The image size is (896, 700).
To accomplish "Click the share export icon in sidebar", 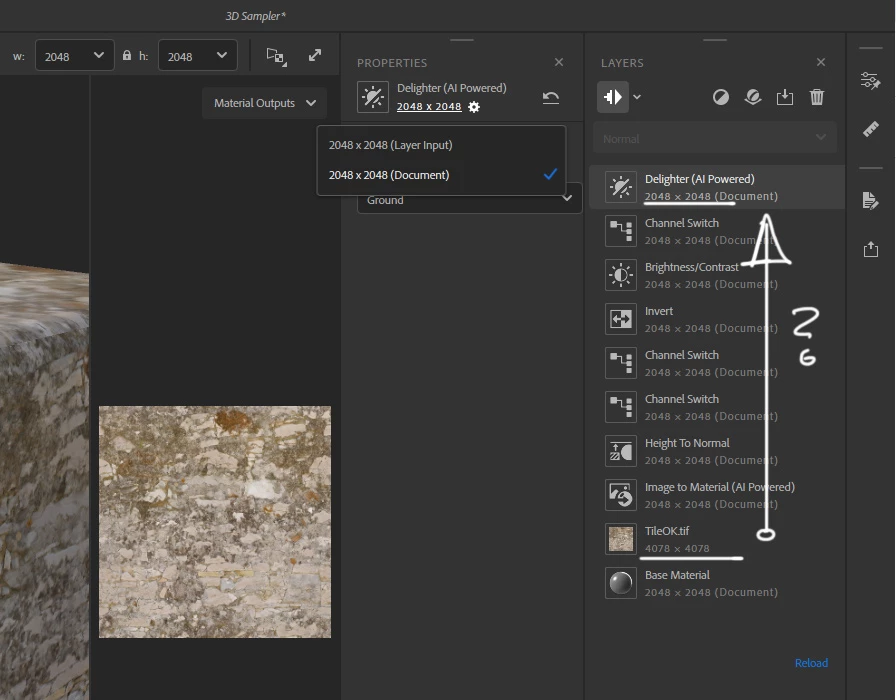I will pyautogui.click(x=870, y=249).
